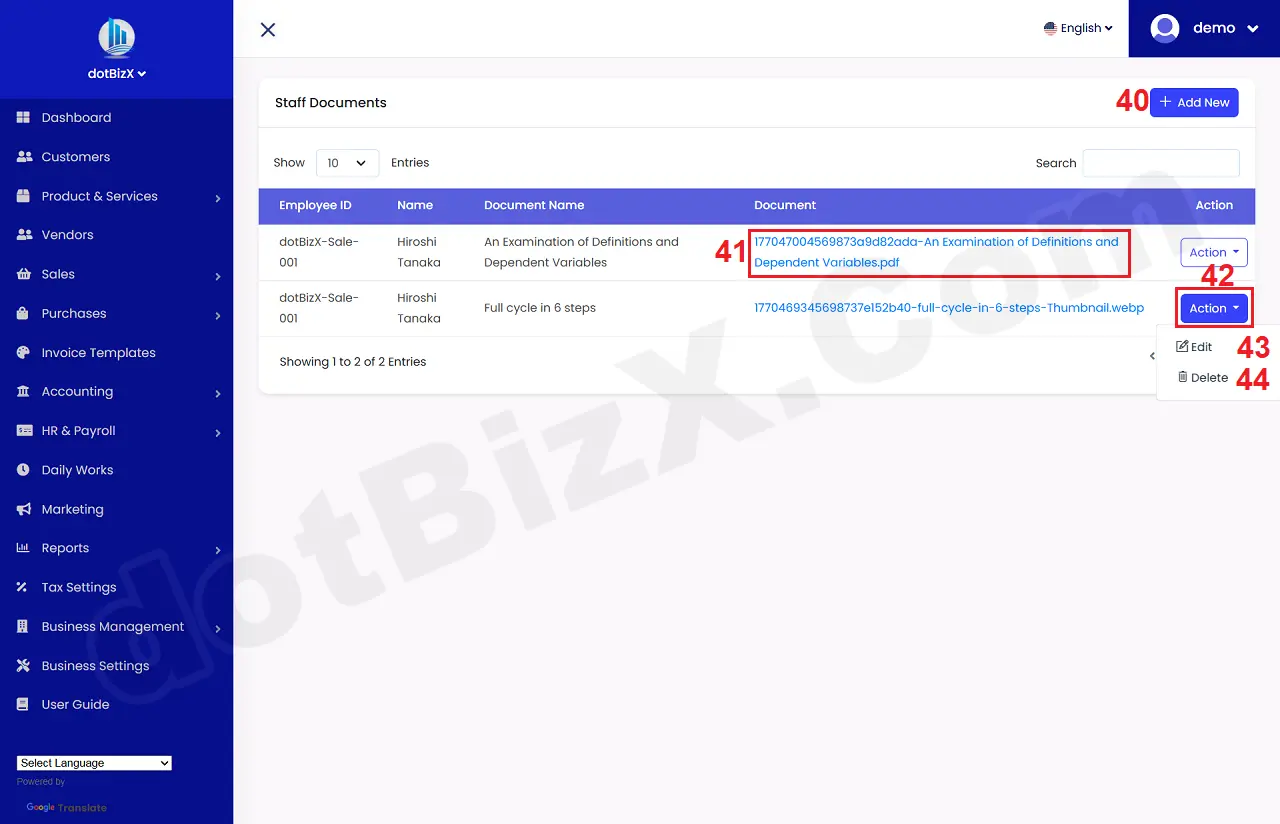Click inside the Search field
Image resolution: width=1280 pixels, height=824 pixels.
[x=1160, y=162]
